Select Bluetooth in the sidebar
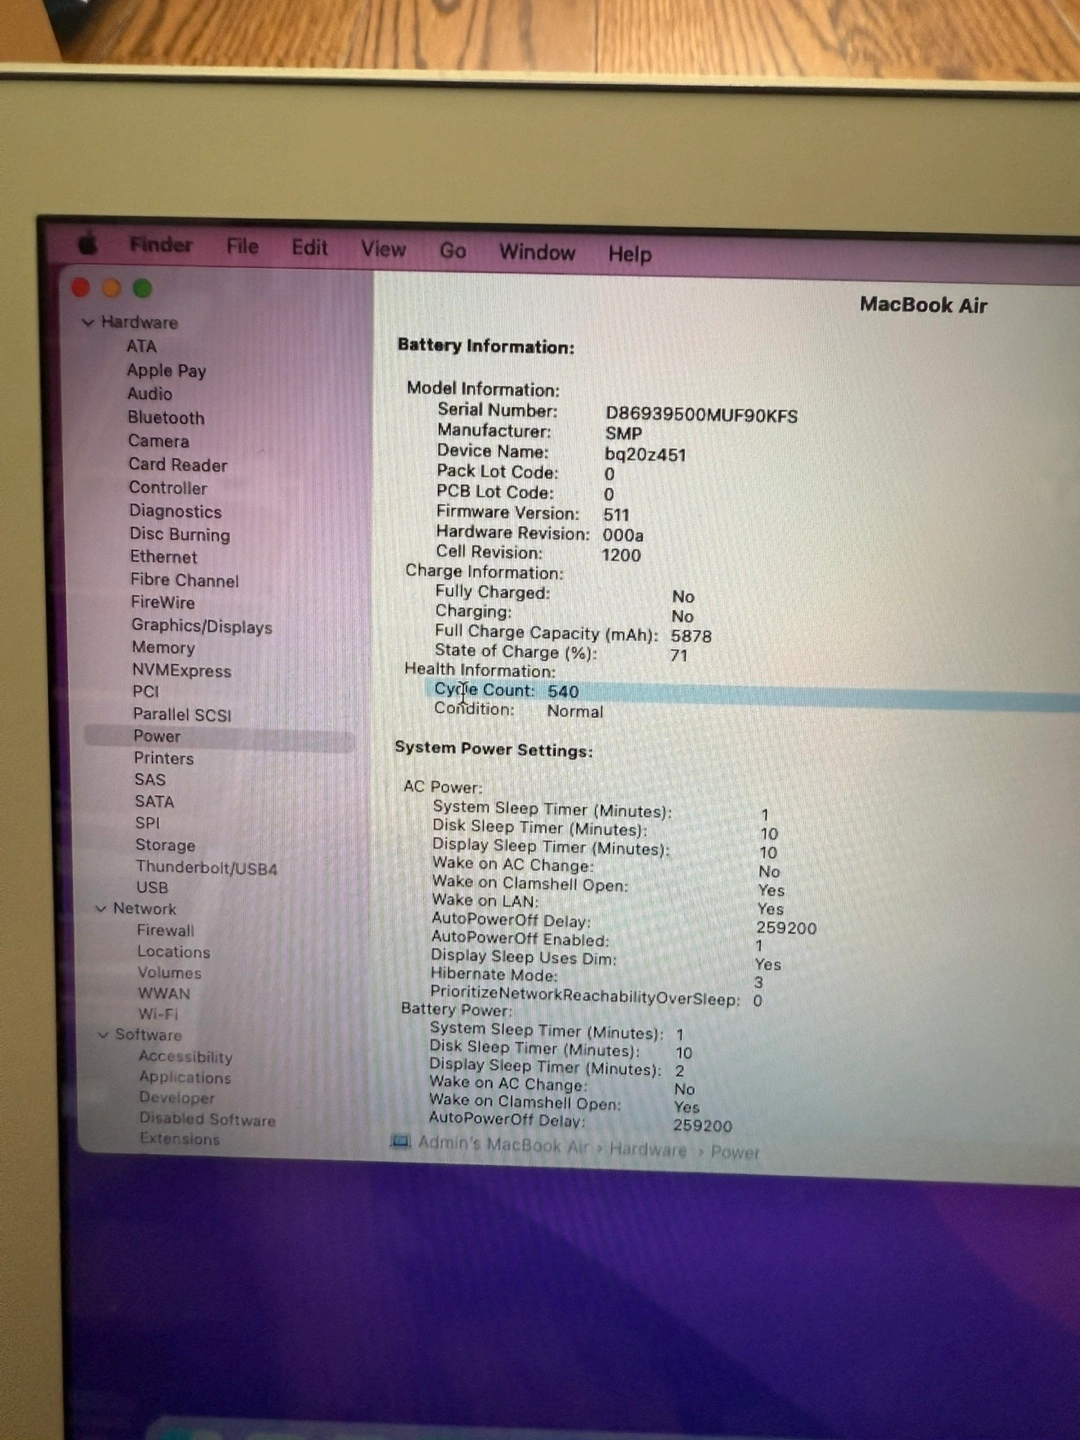The width and height of the screenshot is (1080, 1440). 166,417
